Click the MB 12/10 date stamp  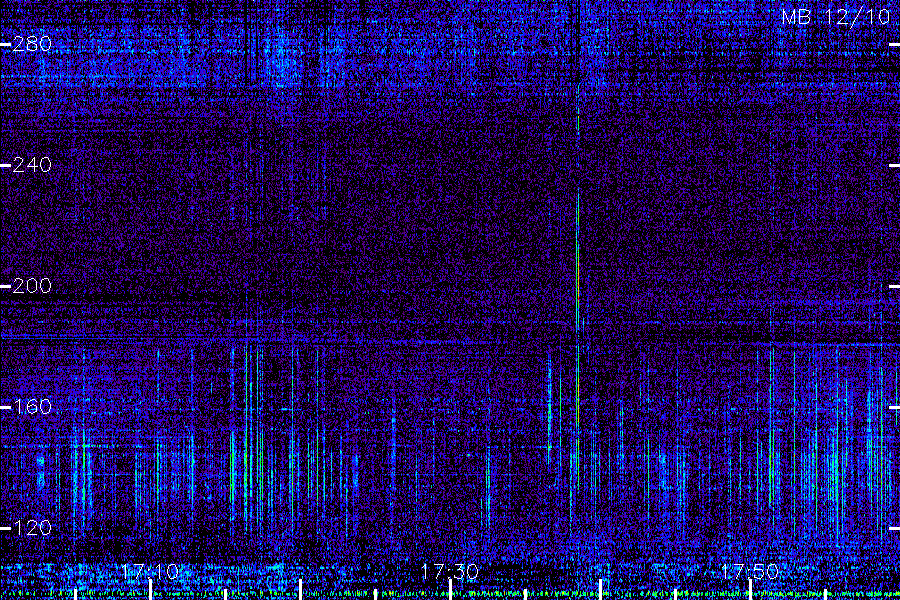836,17
